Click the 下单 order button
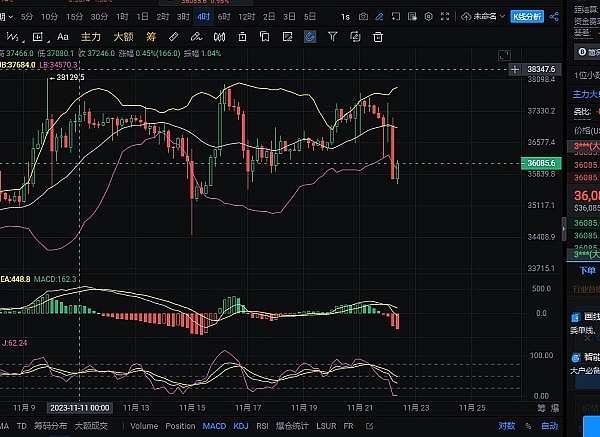Screen dimensions: 600x437 pyautogui.click(x=587, y=270)
